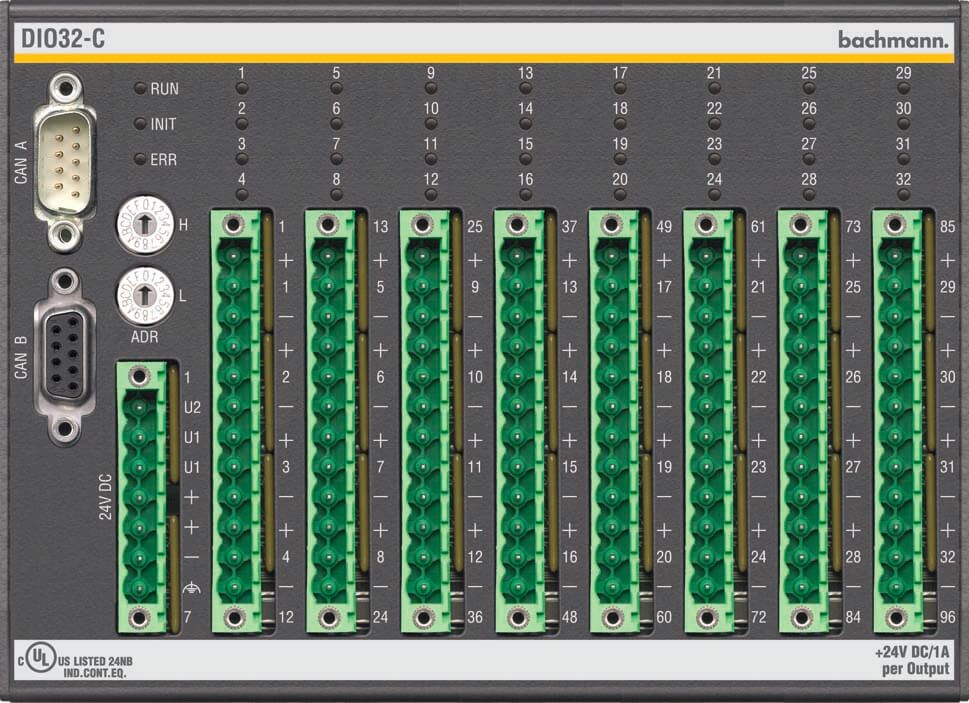Select terminal block with pins 25 to 36
969x703 pixels.
[x=425, y=421]
